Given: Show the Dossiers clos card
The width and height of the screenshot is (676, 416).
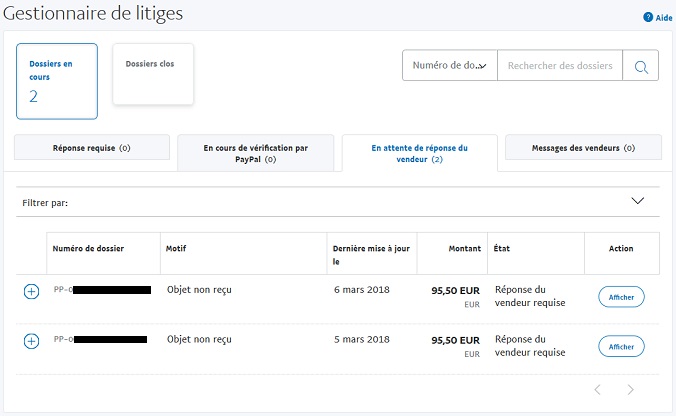Looking at the screenshot, I should point(153,74).
